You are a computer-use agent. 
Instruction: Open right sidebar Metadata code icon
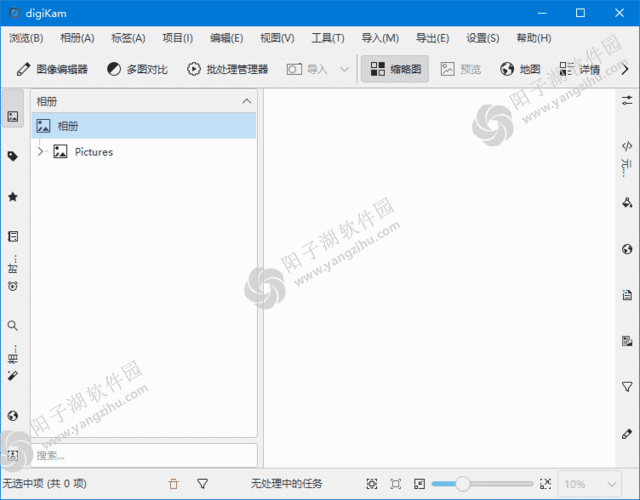click(627, 146)
